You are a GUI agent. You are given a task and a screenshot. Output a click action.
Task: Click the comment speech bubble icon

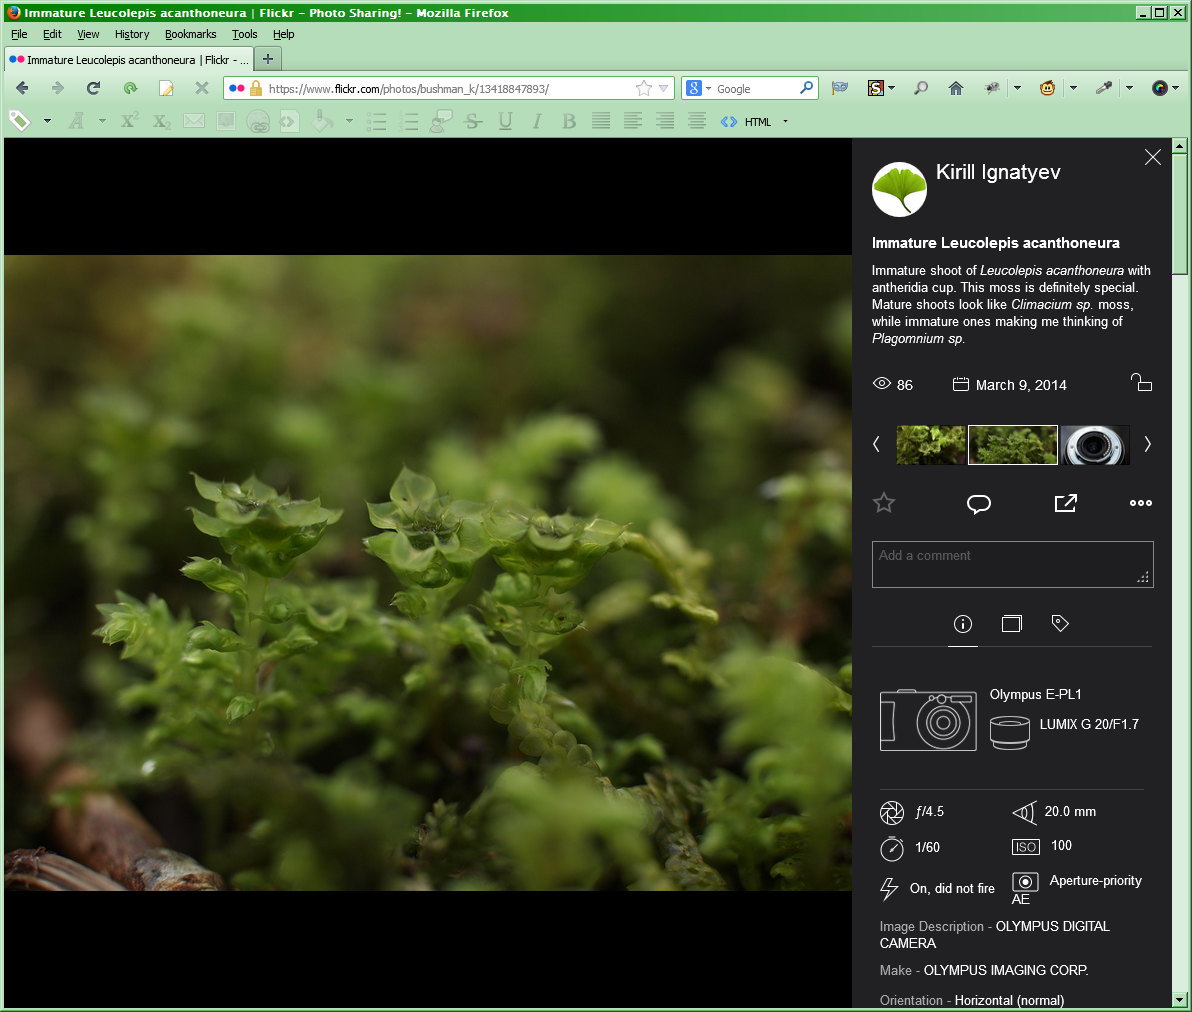(x=978, y=503)
